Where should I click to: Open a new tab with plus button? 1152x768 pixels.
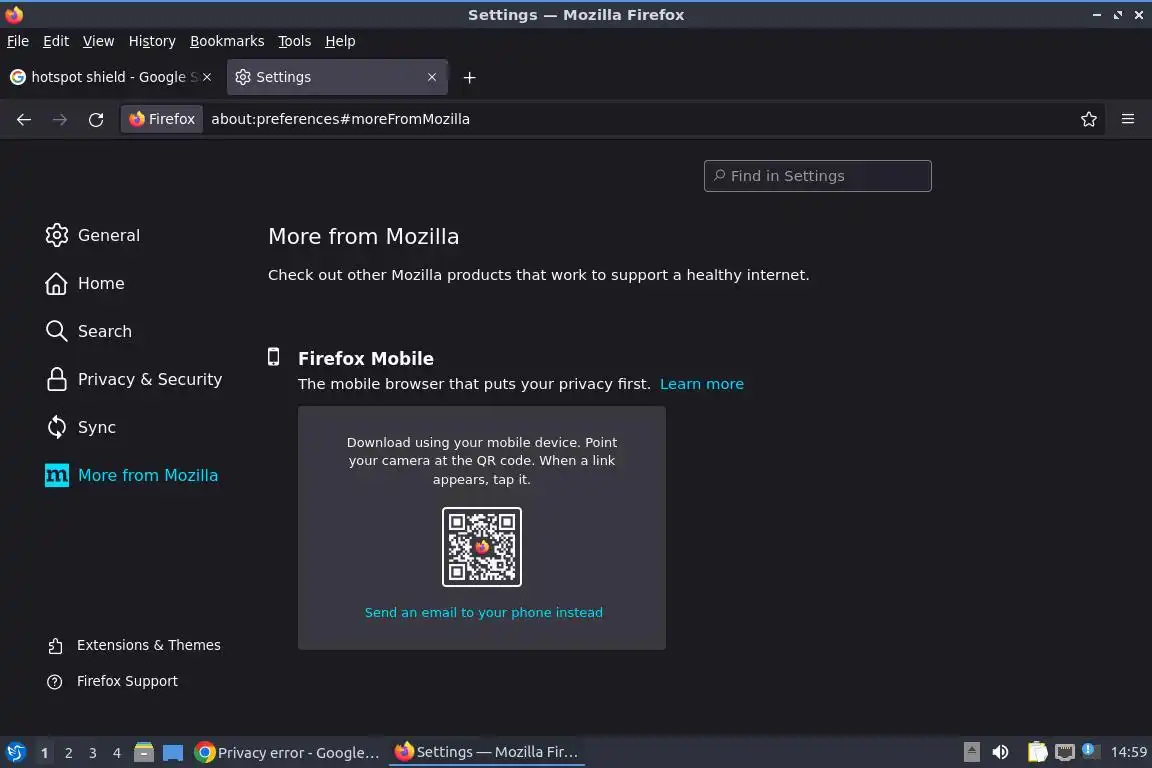(x=469, y=77)
